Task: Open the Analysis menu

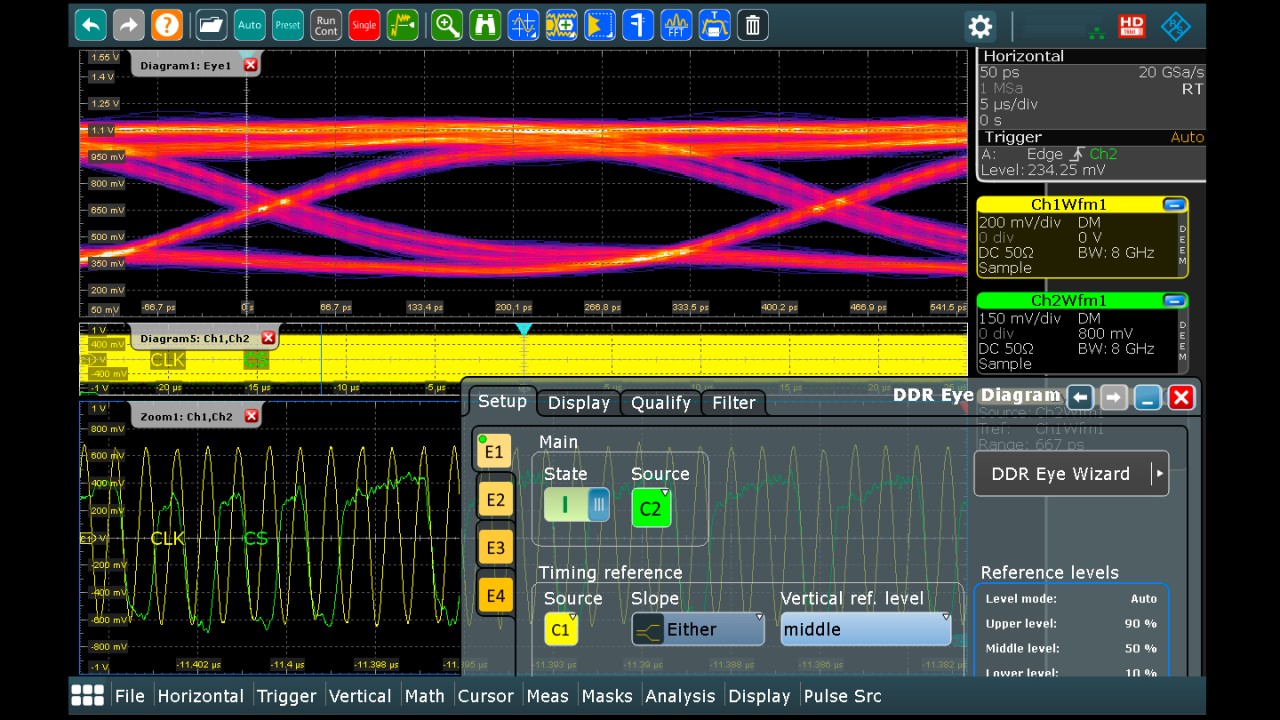Action: pos(681,696)
